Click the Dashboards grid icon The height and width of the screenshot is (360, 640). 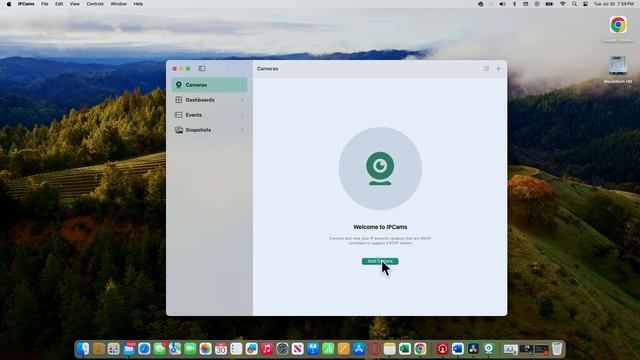click(178, 100)
